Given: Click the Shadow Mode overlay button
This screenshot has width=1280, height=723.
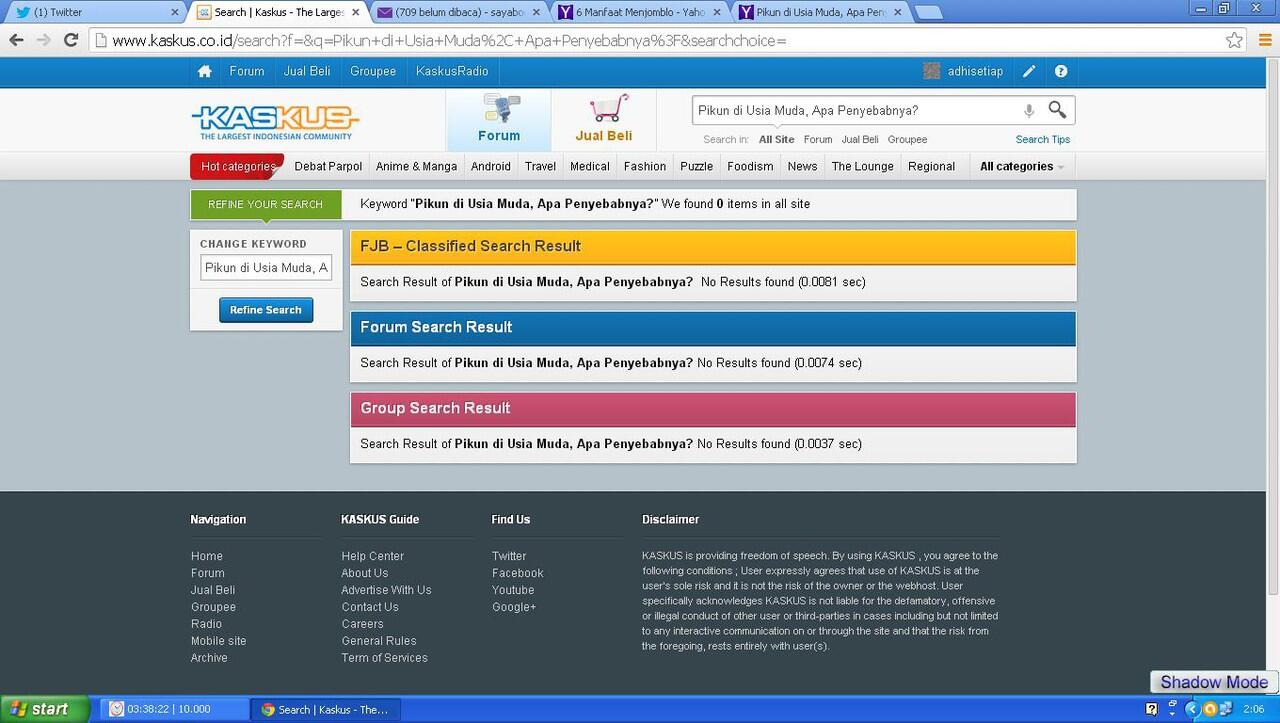Looking at the screenshot, I should tap(1214, 682).
